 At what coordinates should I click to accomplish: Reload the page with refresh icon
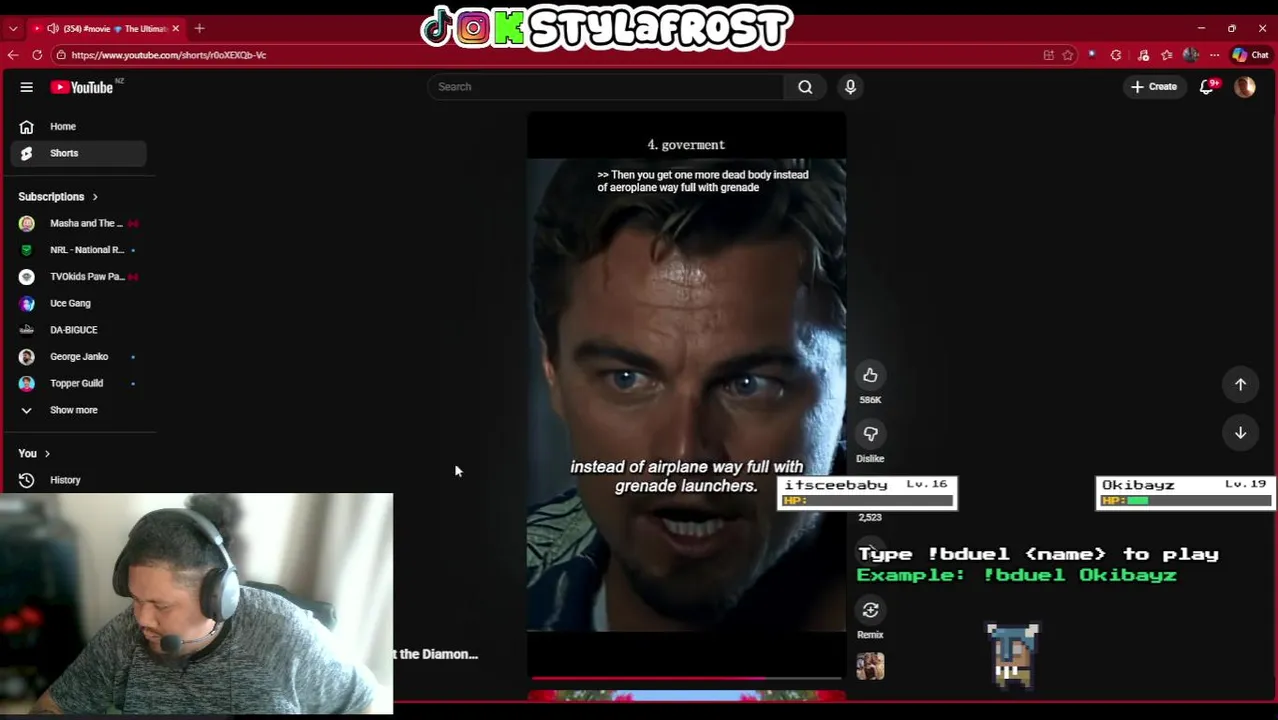(37, 55)
